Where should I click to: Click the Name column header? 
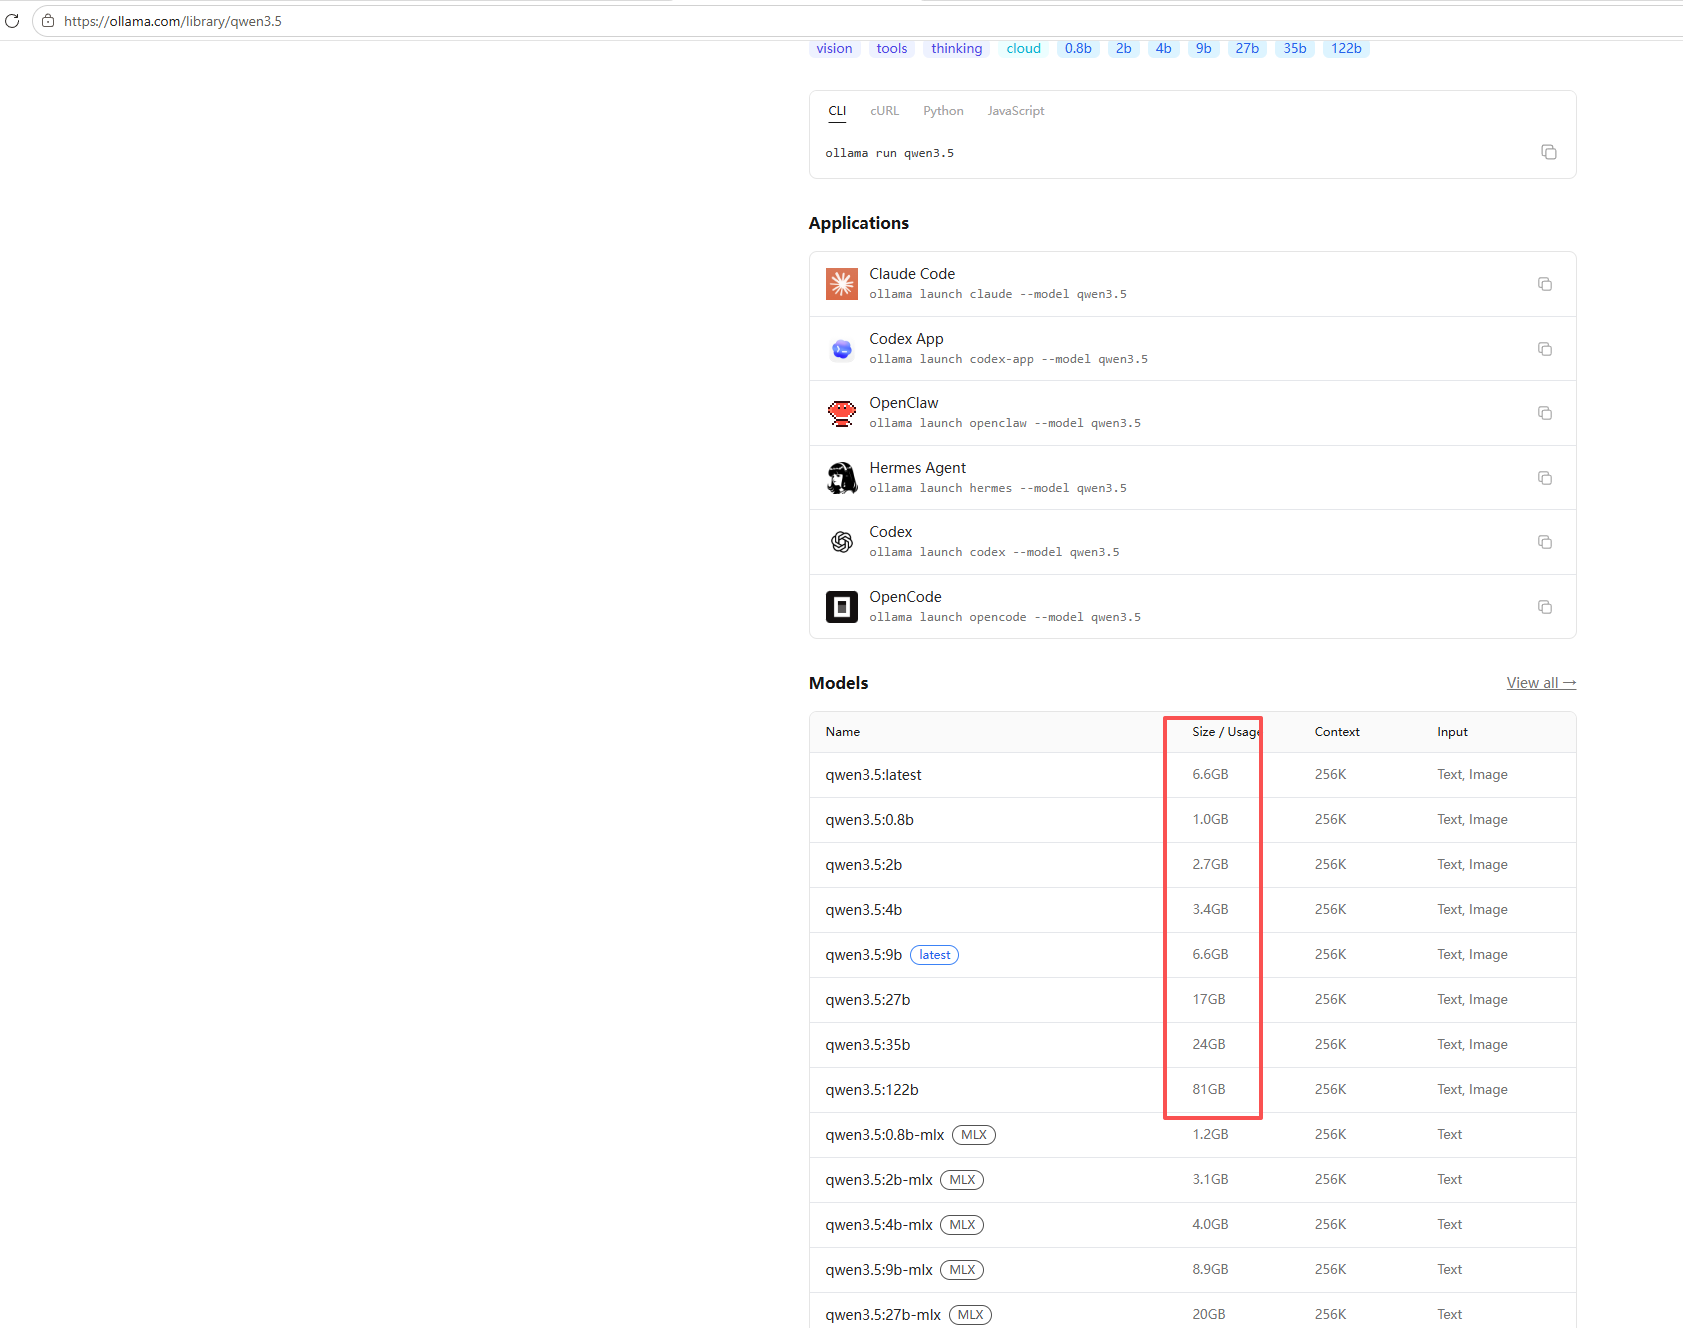(842, 732)
